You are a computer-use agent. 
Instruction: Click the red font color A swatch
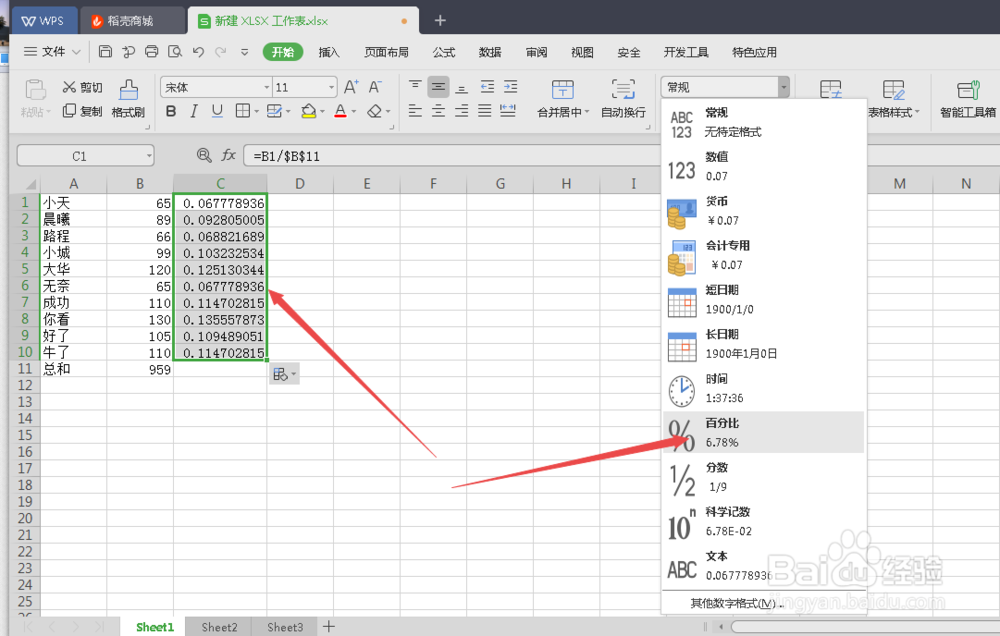[341, 111]
